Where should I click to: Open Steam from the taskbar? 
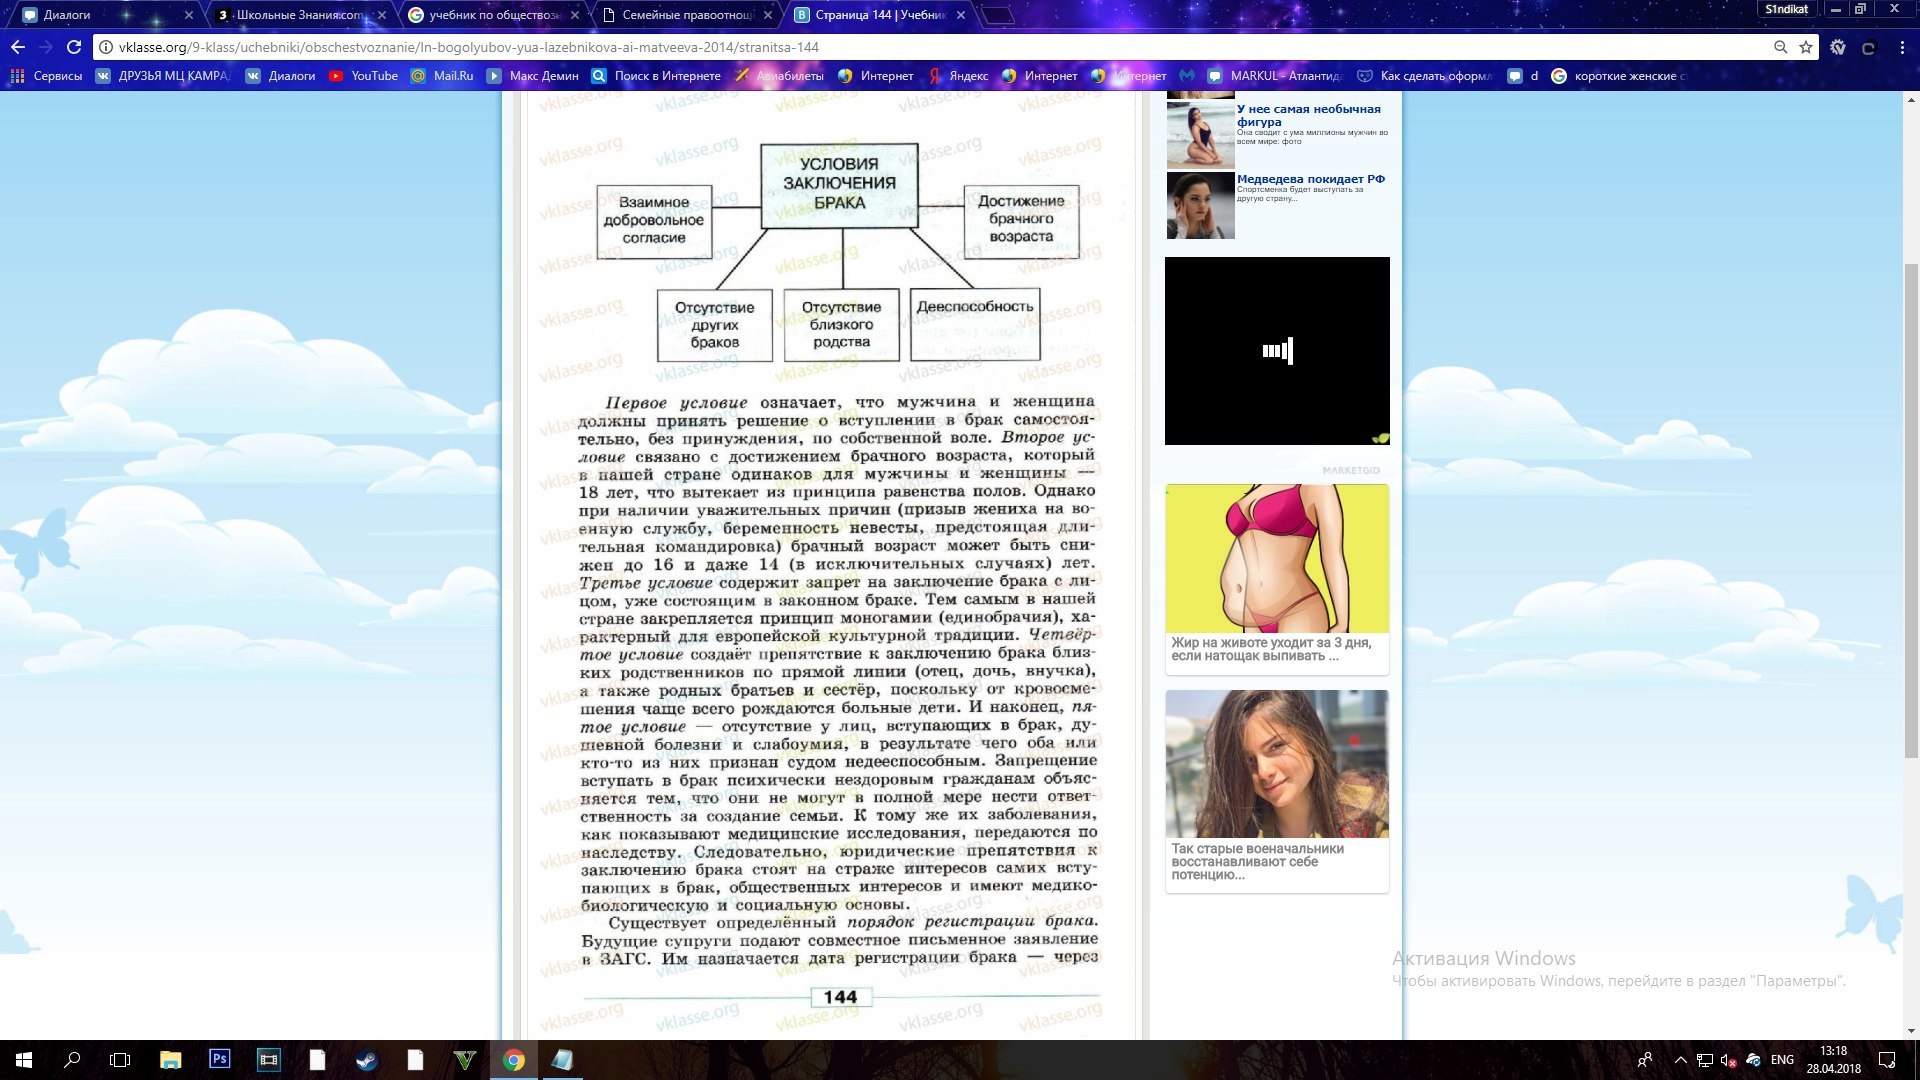366,1059
